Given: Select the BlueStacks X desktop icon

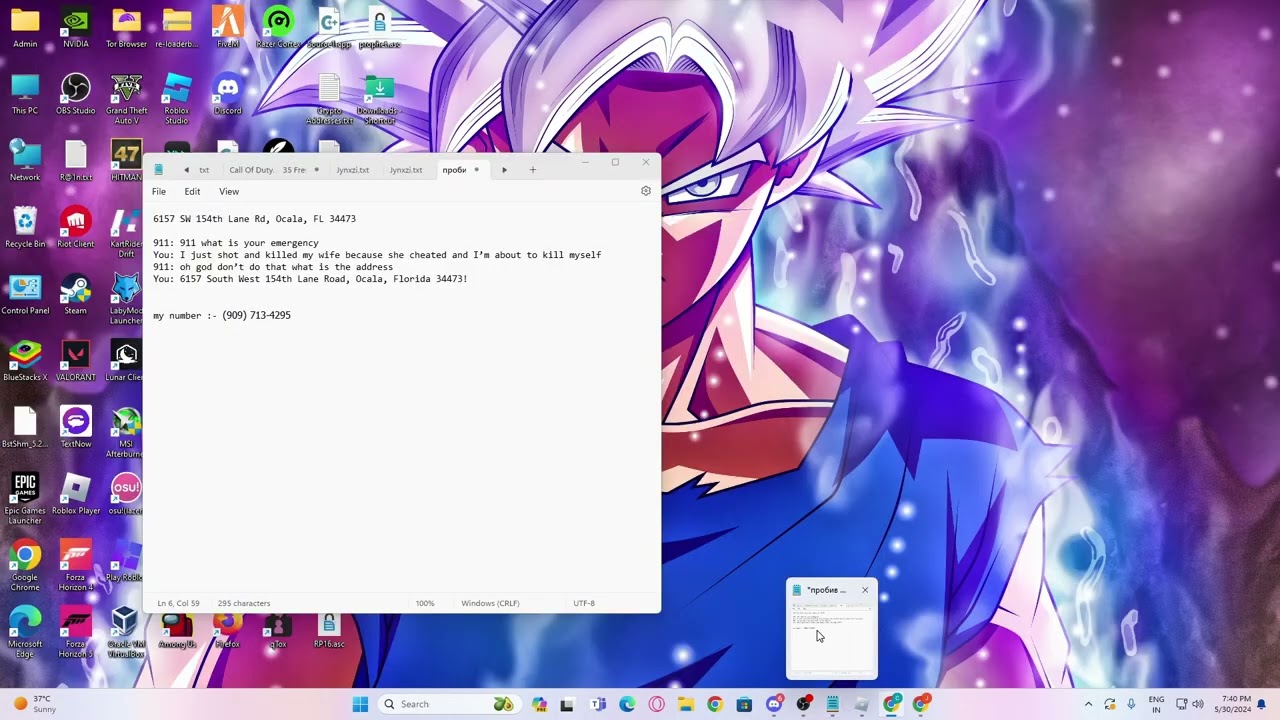Looking at the screenshot, I should coord(25,361).
